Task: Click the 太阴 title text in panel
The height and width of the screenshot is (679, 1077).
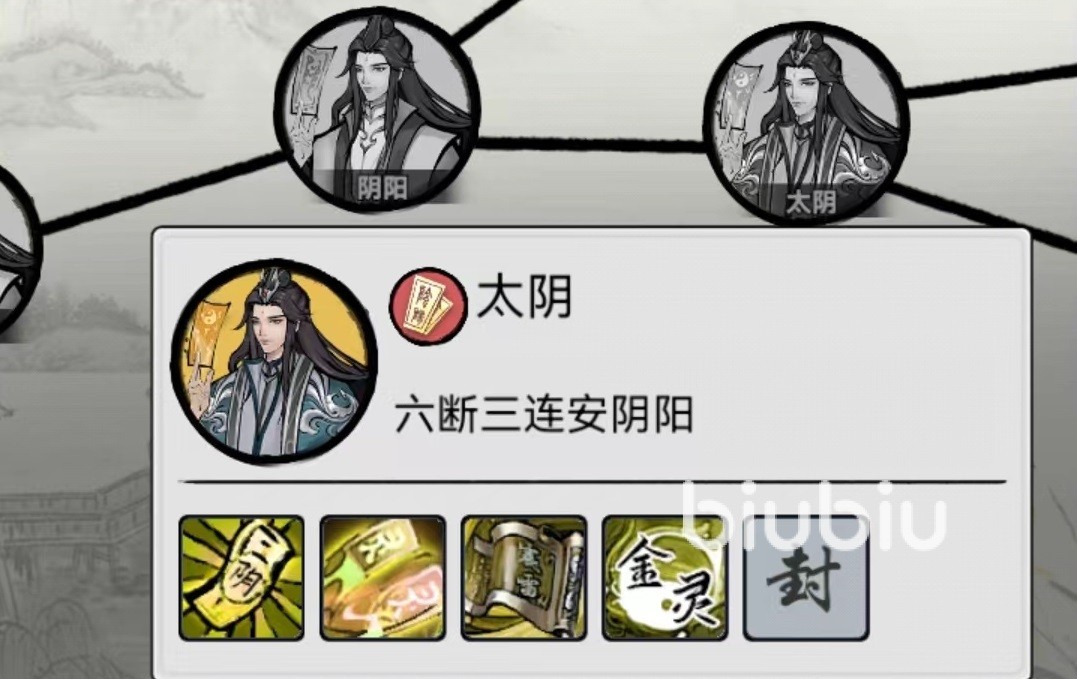Action: (524, 297)
